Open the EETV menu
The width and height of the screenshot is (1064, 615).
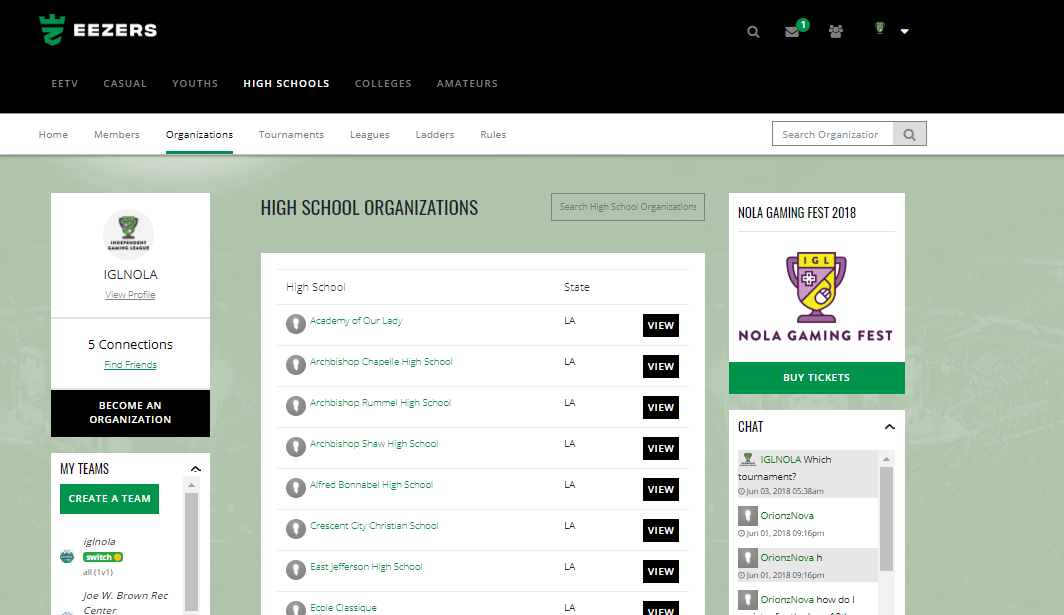click(65, 83)
